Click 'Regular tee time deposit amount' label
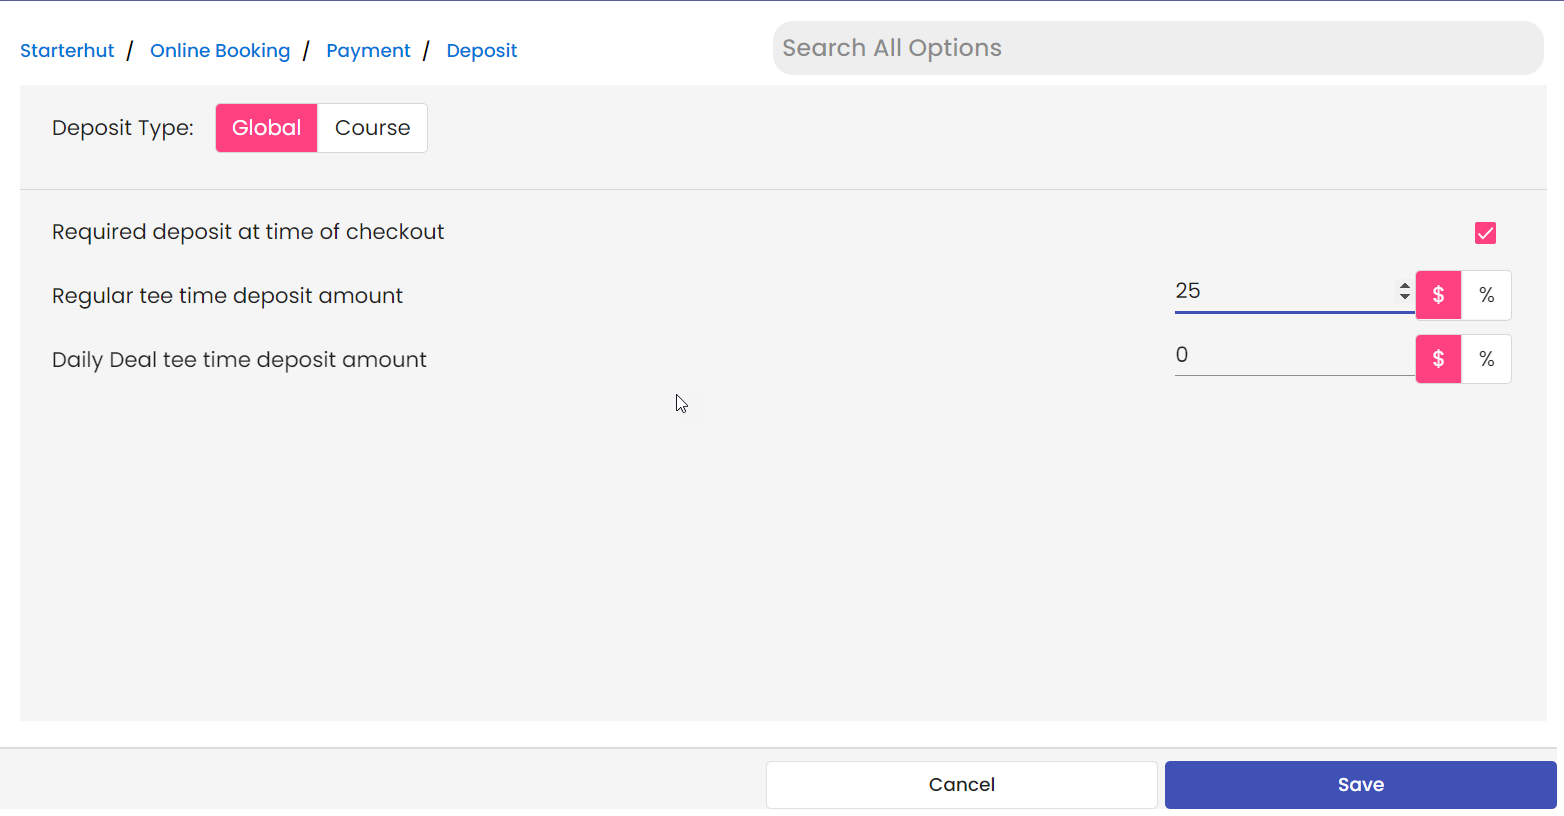 227,296
